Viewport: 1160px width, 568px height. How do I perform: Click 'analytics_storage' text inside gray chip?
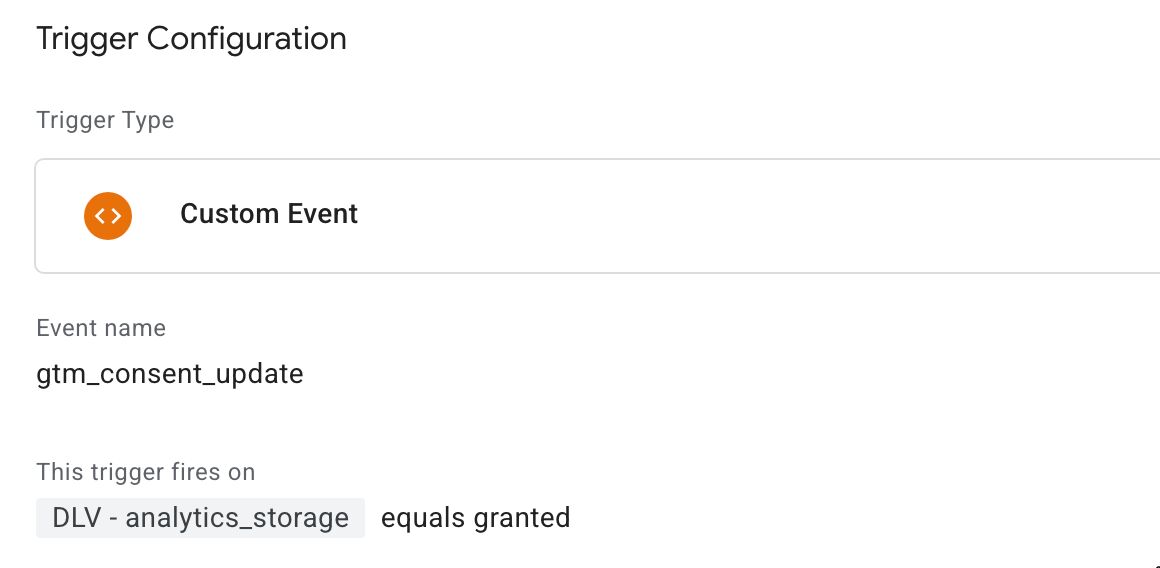tap(237, 518)
